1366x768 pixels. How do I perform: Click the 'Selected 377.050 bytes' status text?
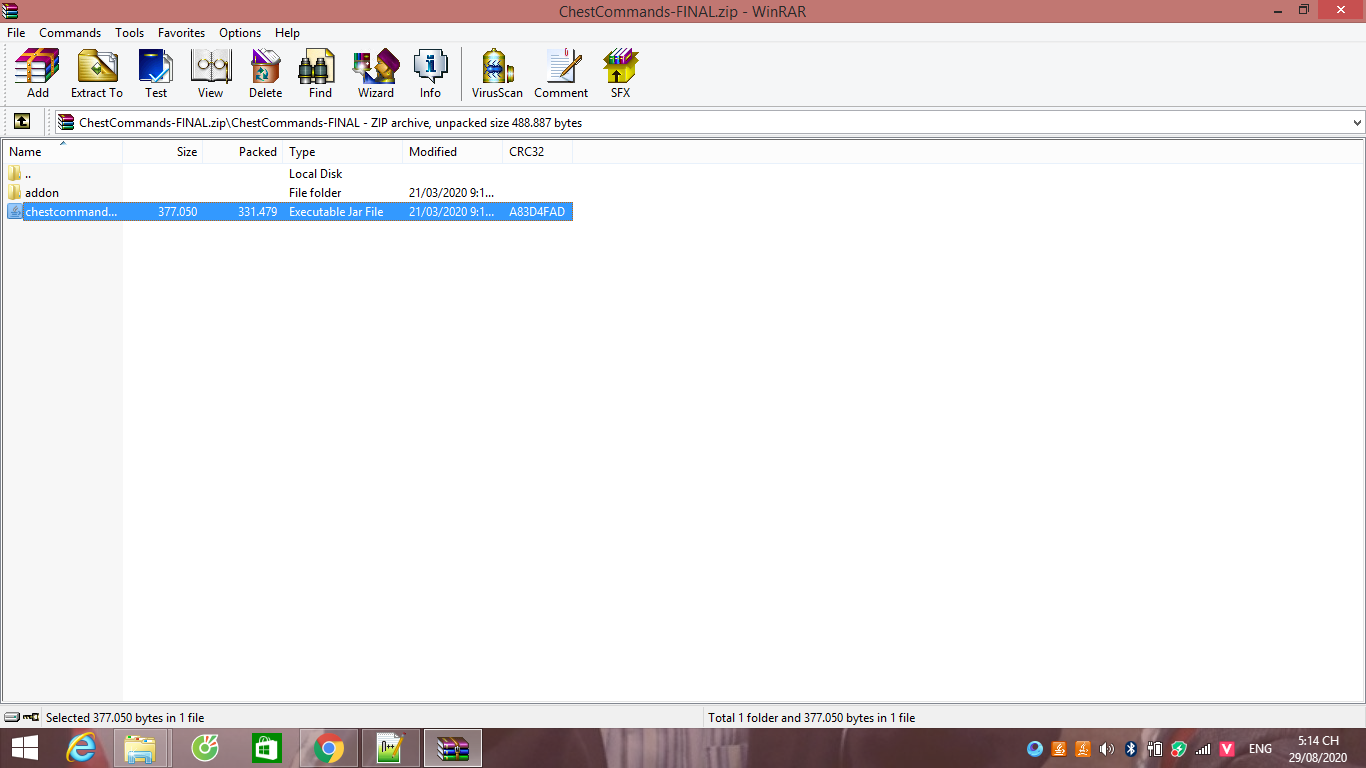[x=125, y=718]
